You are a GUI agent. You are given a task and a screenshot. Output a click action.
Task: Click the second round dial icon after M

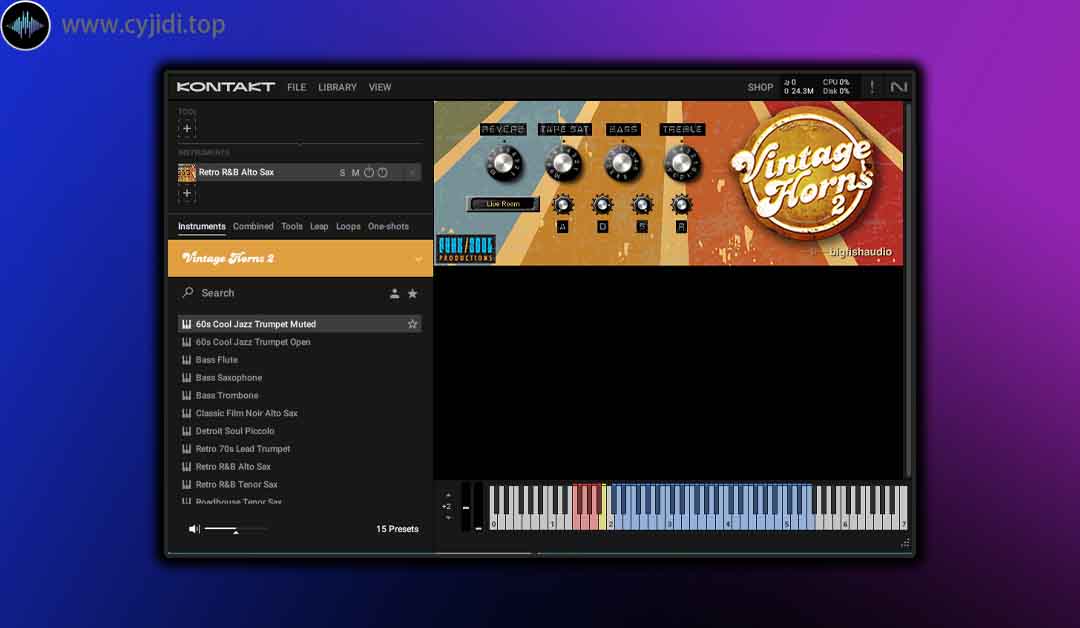pos(382,172)
